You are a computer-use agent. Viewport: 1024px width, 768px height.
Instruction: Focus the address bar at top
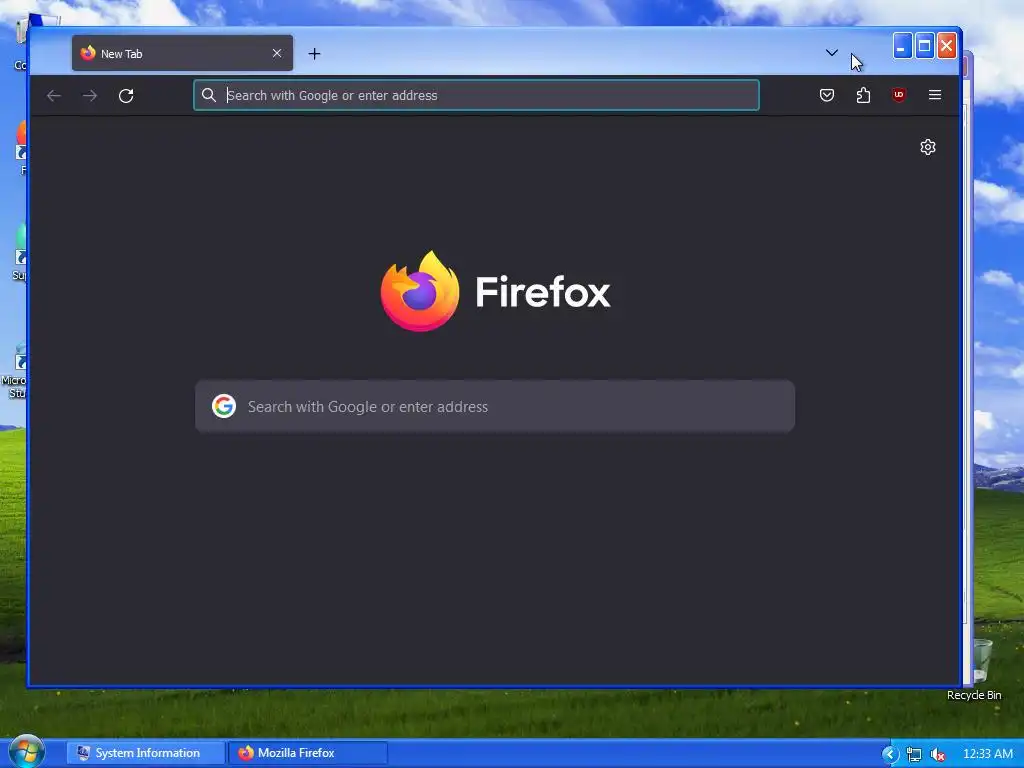477,95
